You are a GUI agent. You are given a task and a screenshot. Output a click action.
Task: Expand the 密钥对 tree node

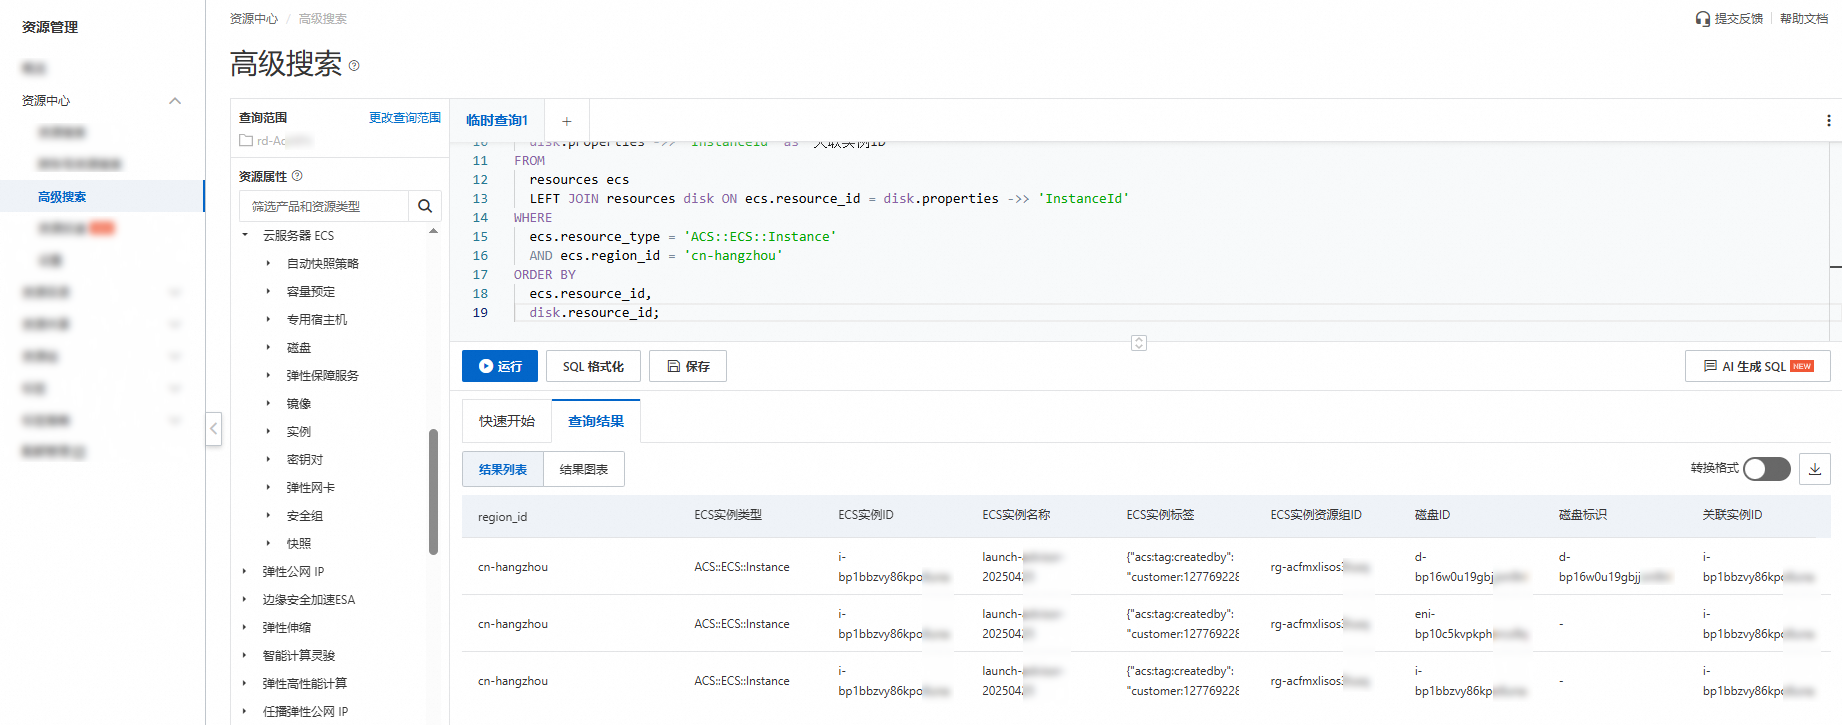(x=268, y=460)
